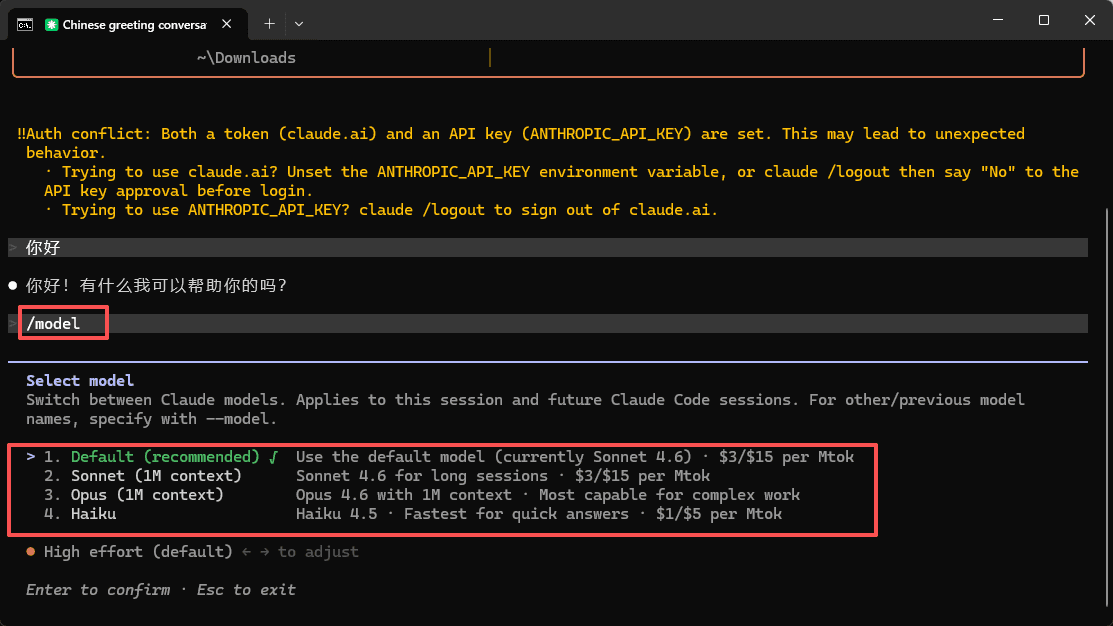Screen dimensions: 1113x626
Task: Click the Select model heading
Action: click(x=80, y=380)
